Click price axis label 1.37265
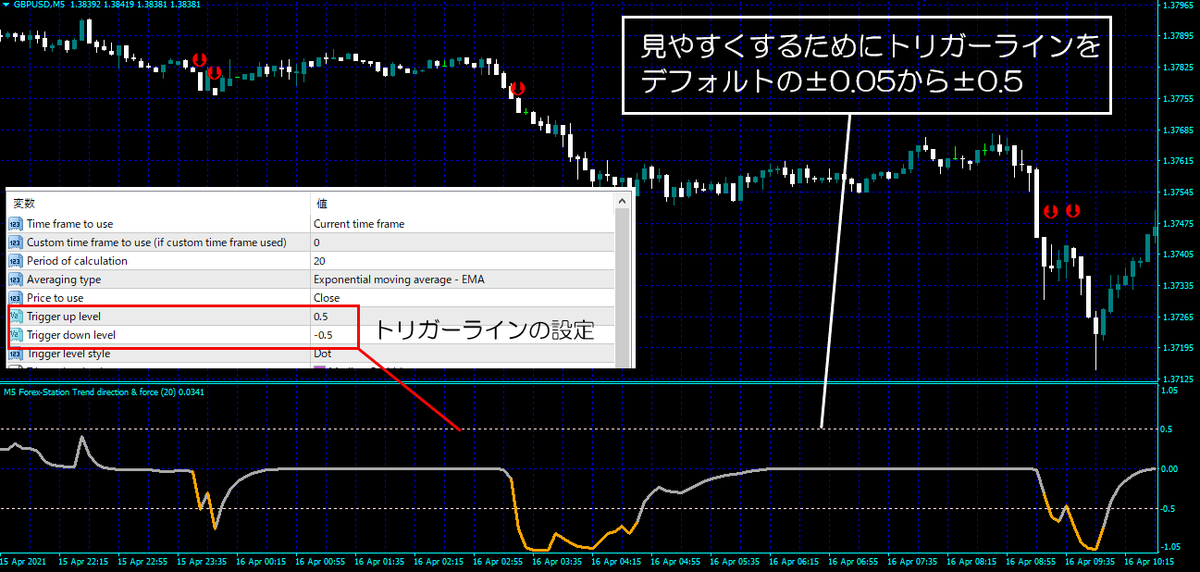1200x572 pixels. (x=1180, y=317)
